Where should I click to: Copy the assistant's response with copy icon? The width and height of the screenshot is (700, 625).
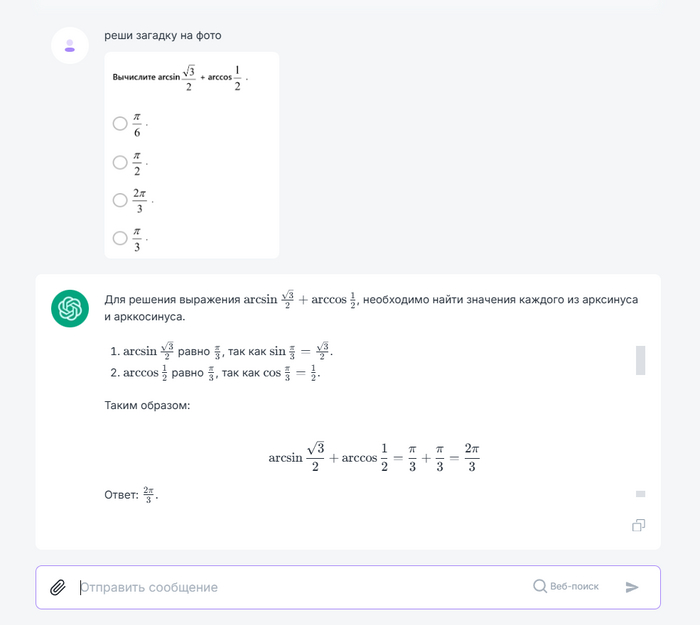pos(638,525)
